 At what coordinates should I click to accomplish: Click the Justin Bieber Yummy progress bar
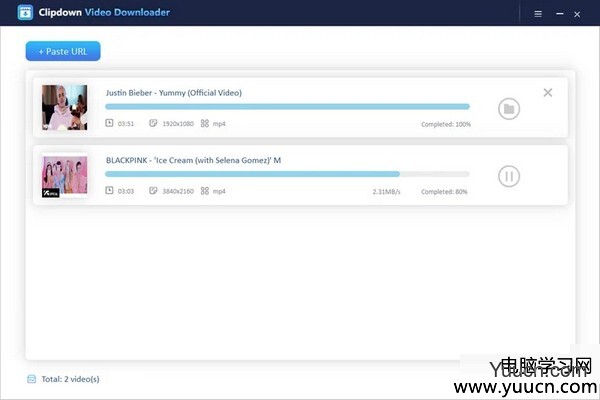[287, 106]
